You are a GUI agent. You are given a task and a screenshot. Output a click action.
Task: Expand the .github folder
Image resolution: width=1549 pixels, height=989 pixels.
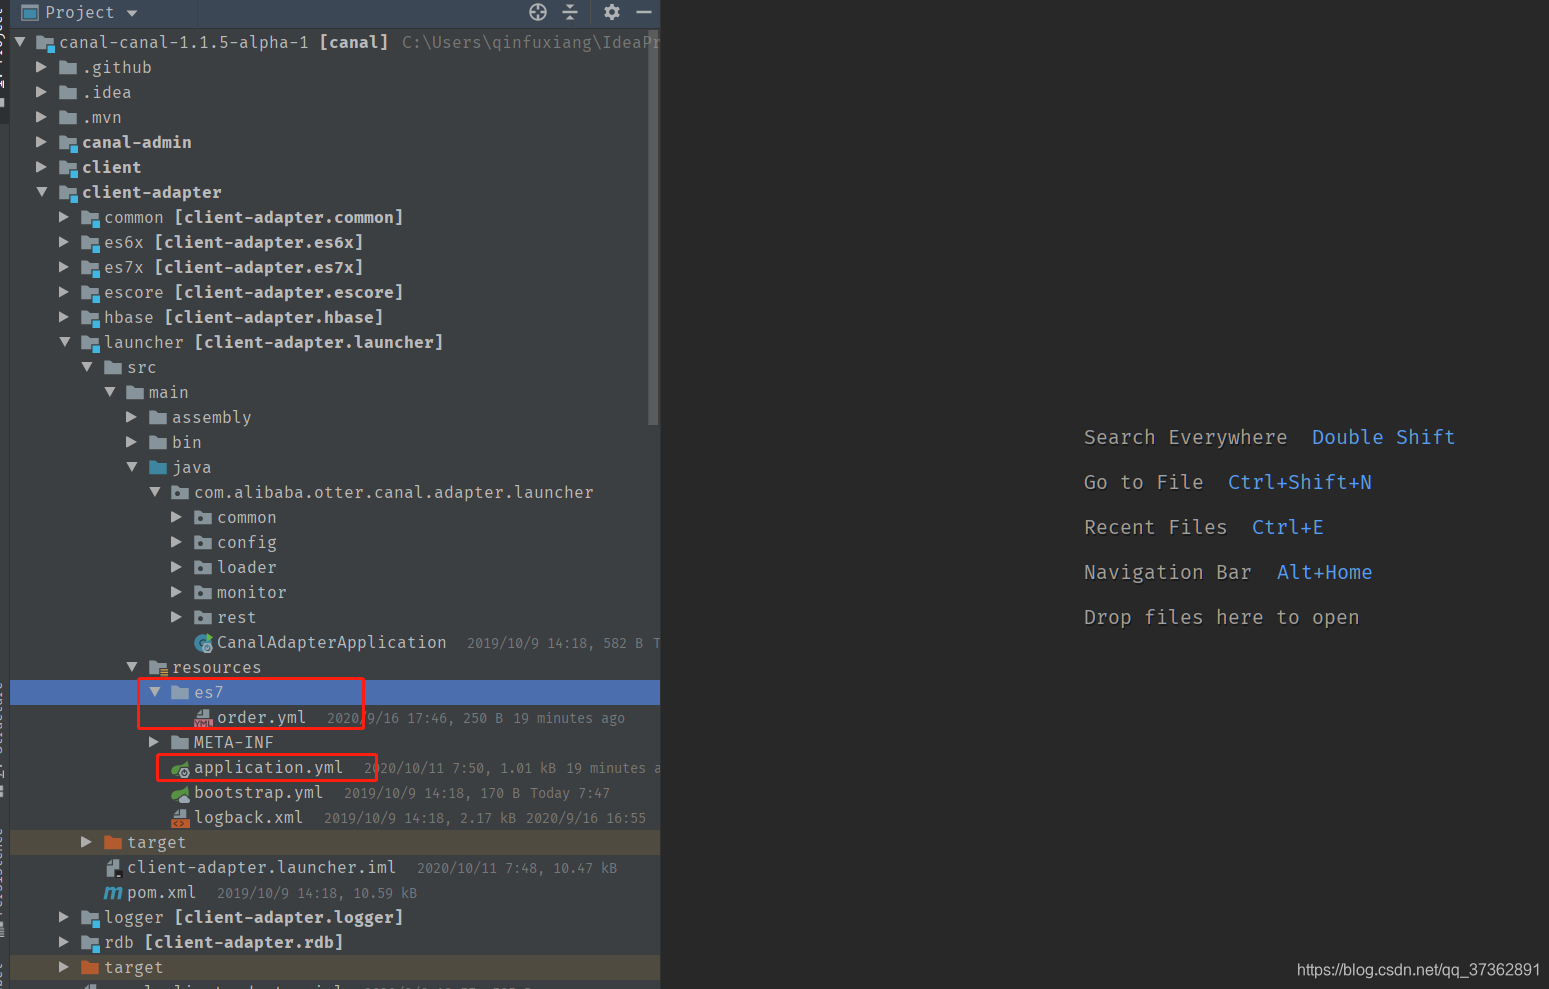point(41,67)
